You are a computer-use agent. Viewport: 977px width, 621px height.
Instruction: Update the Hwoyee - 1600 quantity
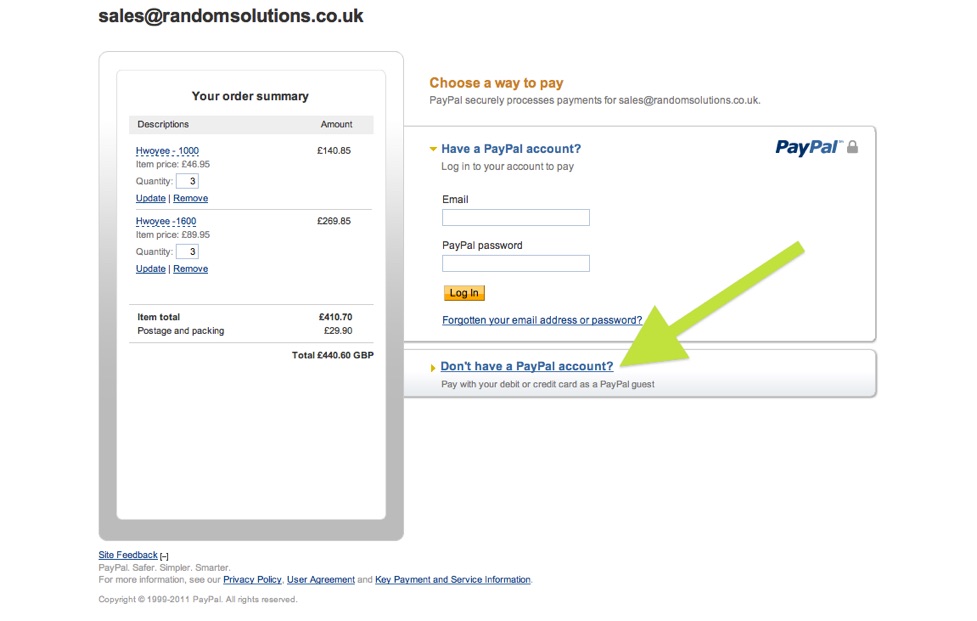point(150,269)
